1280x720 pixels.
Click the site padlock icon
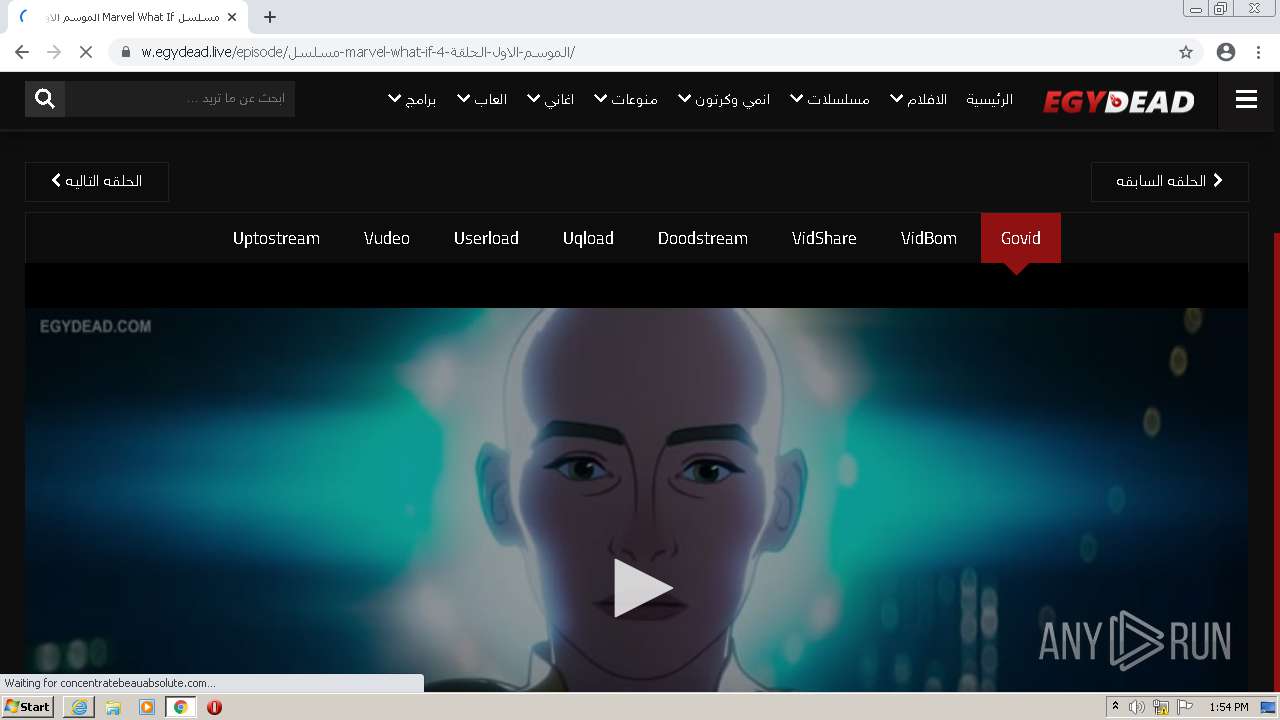click(x=126, y=52)
